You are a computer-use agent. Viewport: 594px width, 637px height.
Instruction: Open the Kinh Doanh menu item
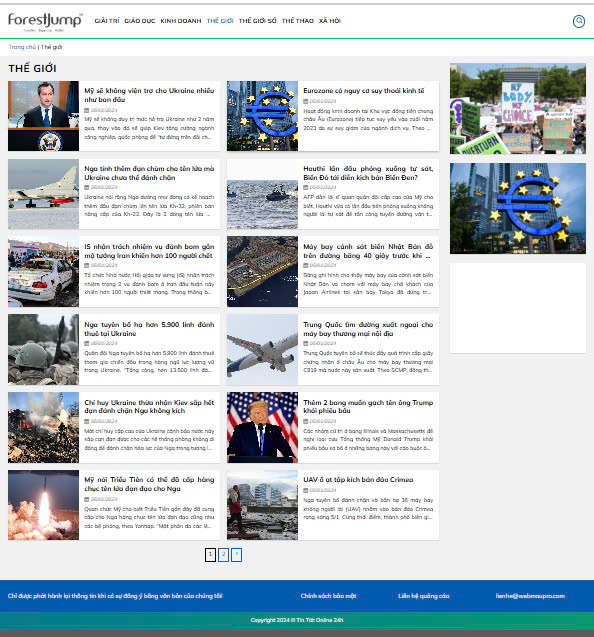181,21
